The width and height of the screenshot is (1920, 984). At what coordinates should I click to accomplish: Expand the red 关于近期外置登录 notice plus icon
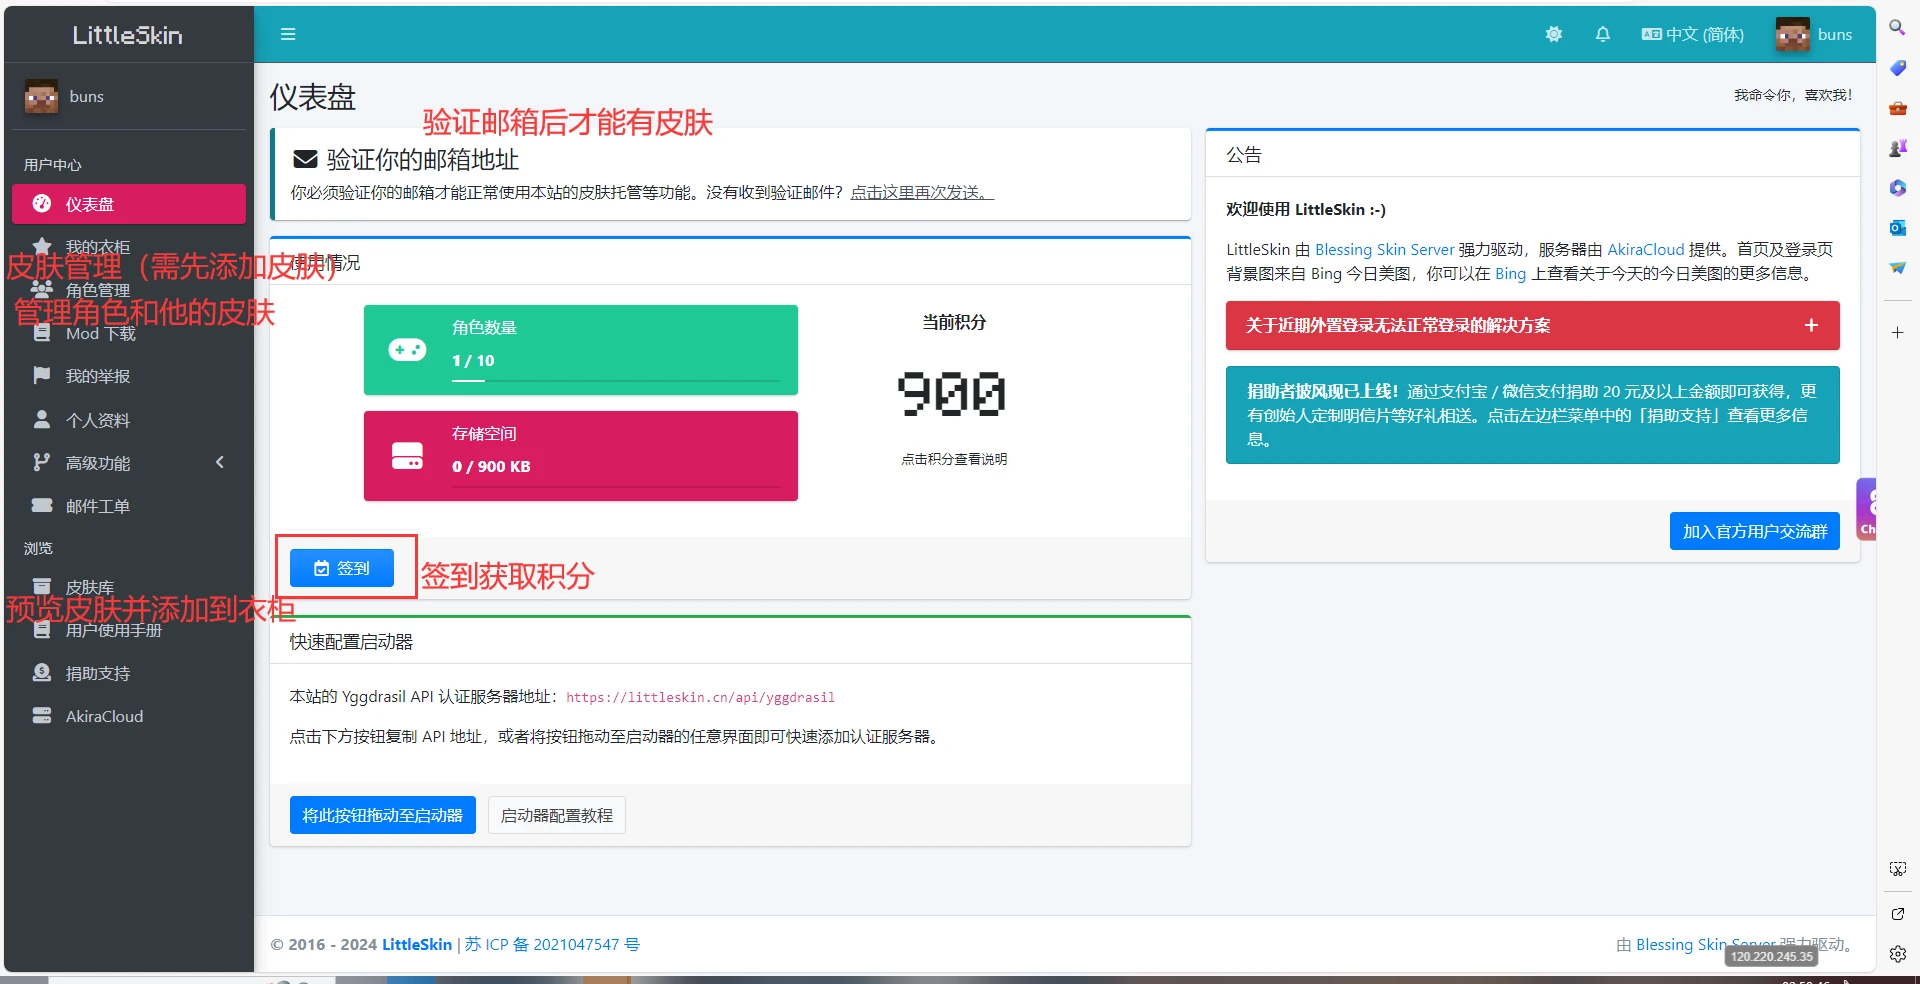(x=1810, y=326)
